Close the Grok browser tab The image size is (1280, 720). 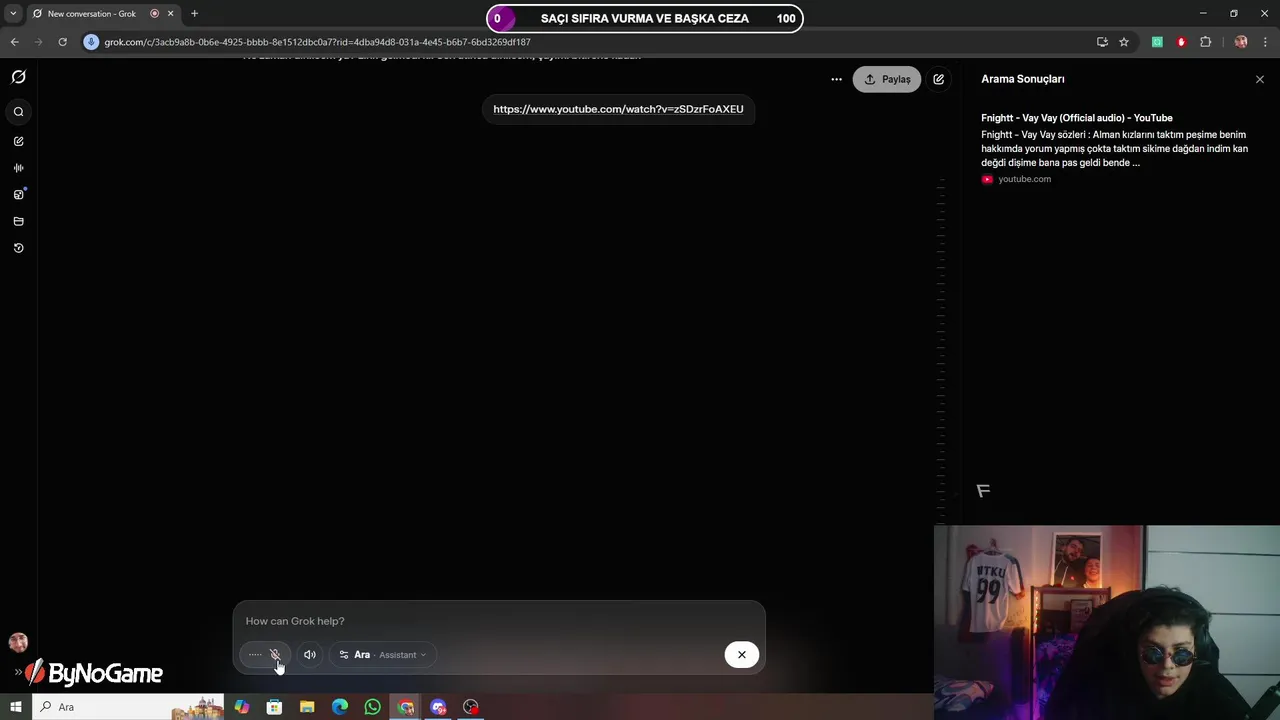pos(170,14)
